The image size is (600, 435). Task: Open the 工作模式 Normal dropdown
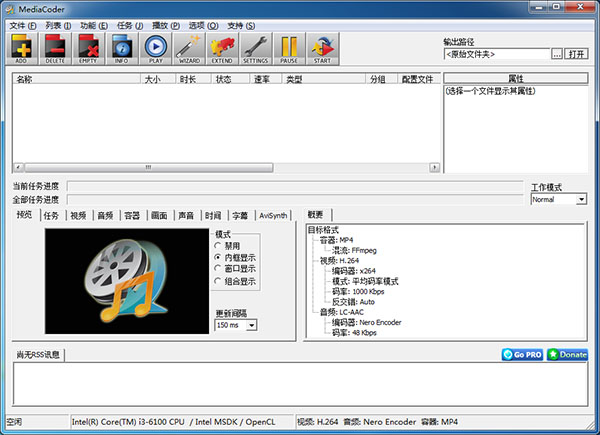[581, 199]
